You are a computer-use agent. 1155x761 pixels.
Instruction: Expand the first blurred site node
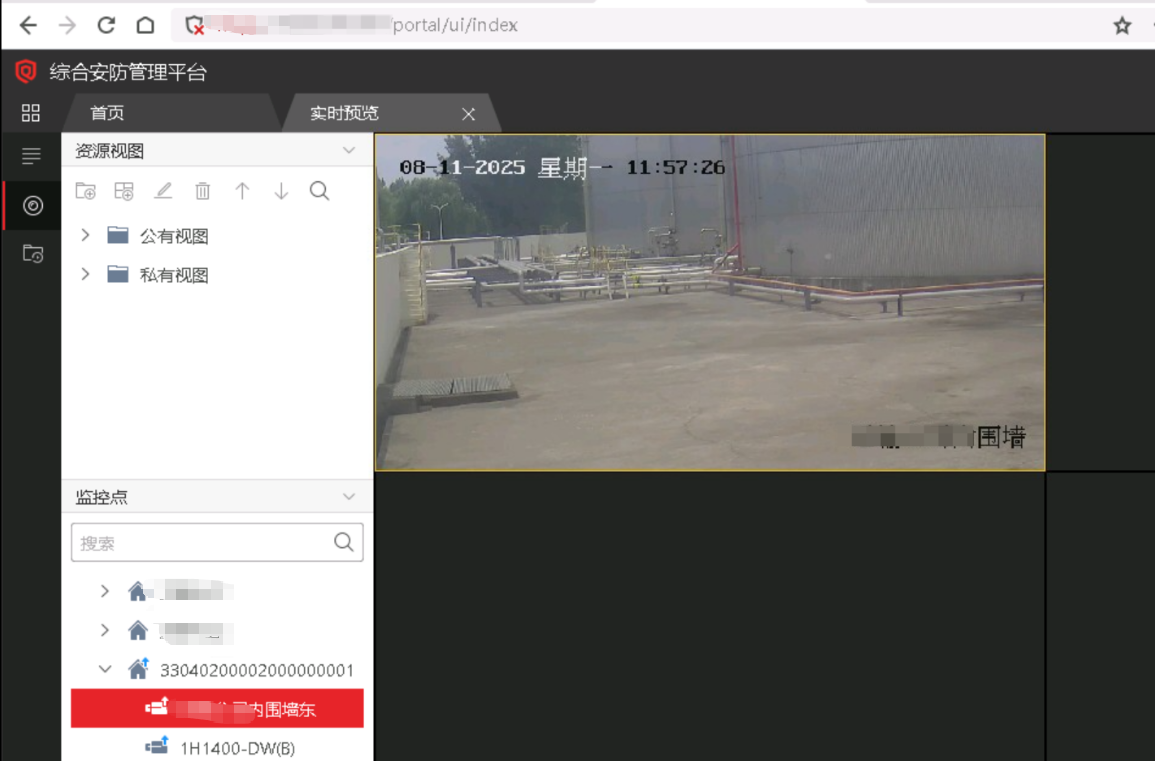[x=105, y=591]
